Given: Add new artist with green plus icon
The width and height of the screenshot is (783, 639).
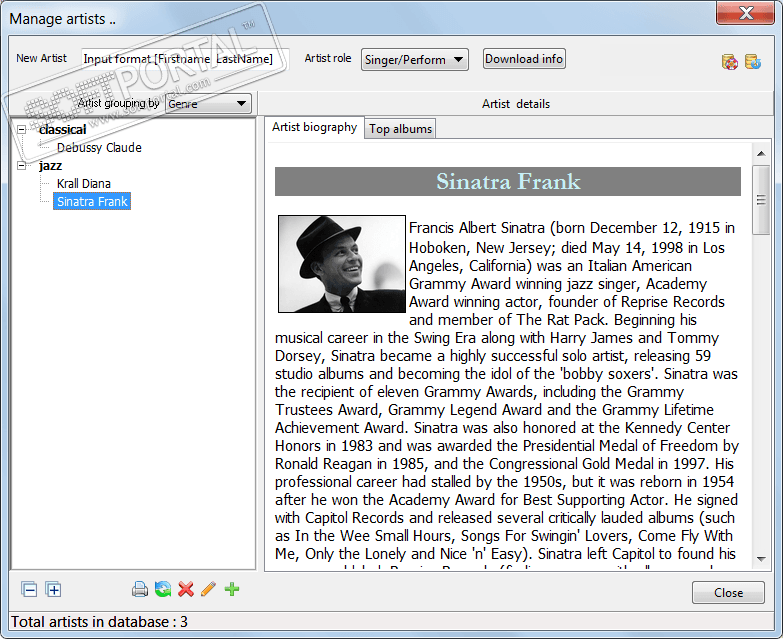Looking at the screenshot, I should click(232, 590).
